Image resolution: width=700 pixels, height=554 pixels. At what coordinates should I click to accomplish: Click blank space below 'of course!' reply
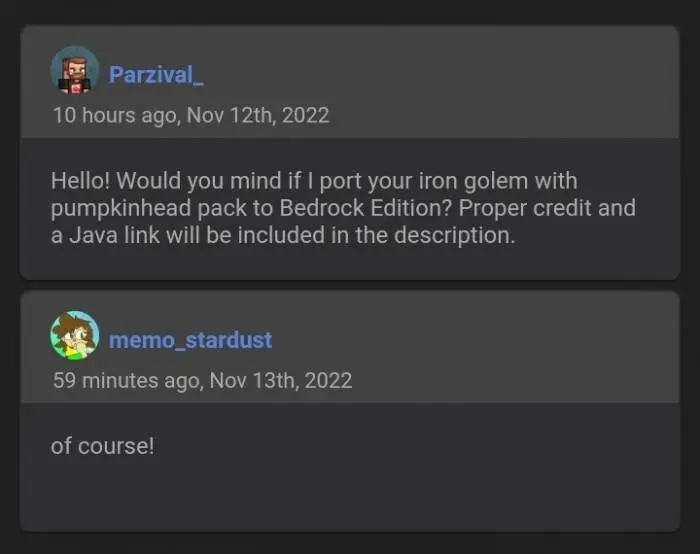tap(350, 495)
